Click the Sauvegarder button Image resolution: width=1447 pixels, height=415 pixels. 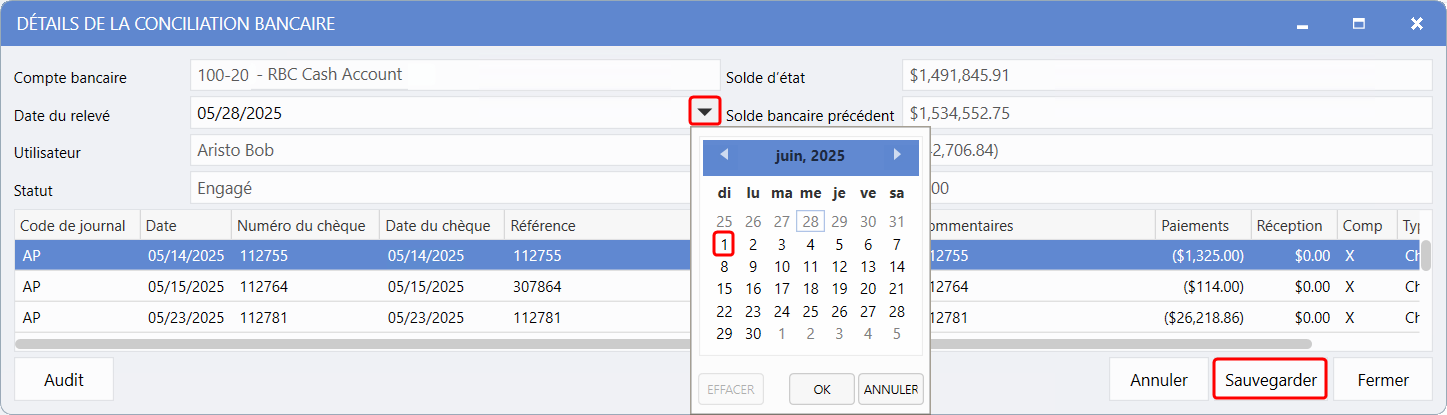point(1270,380)
